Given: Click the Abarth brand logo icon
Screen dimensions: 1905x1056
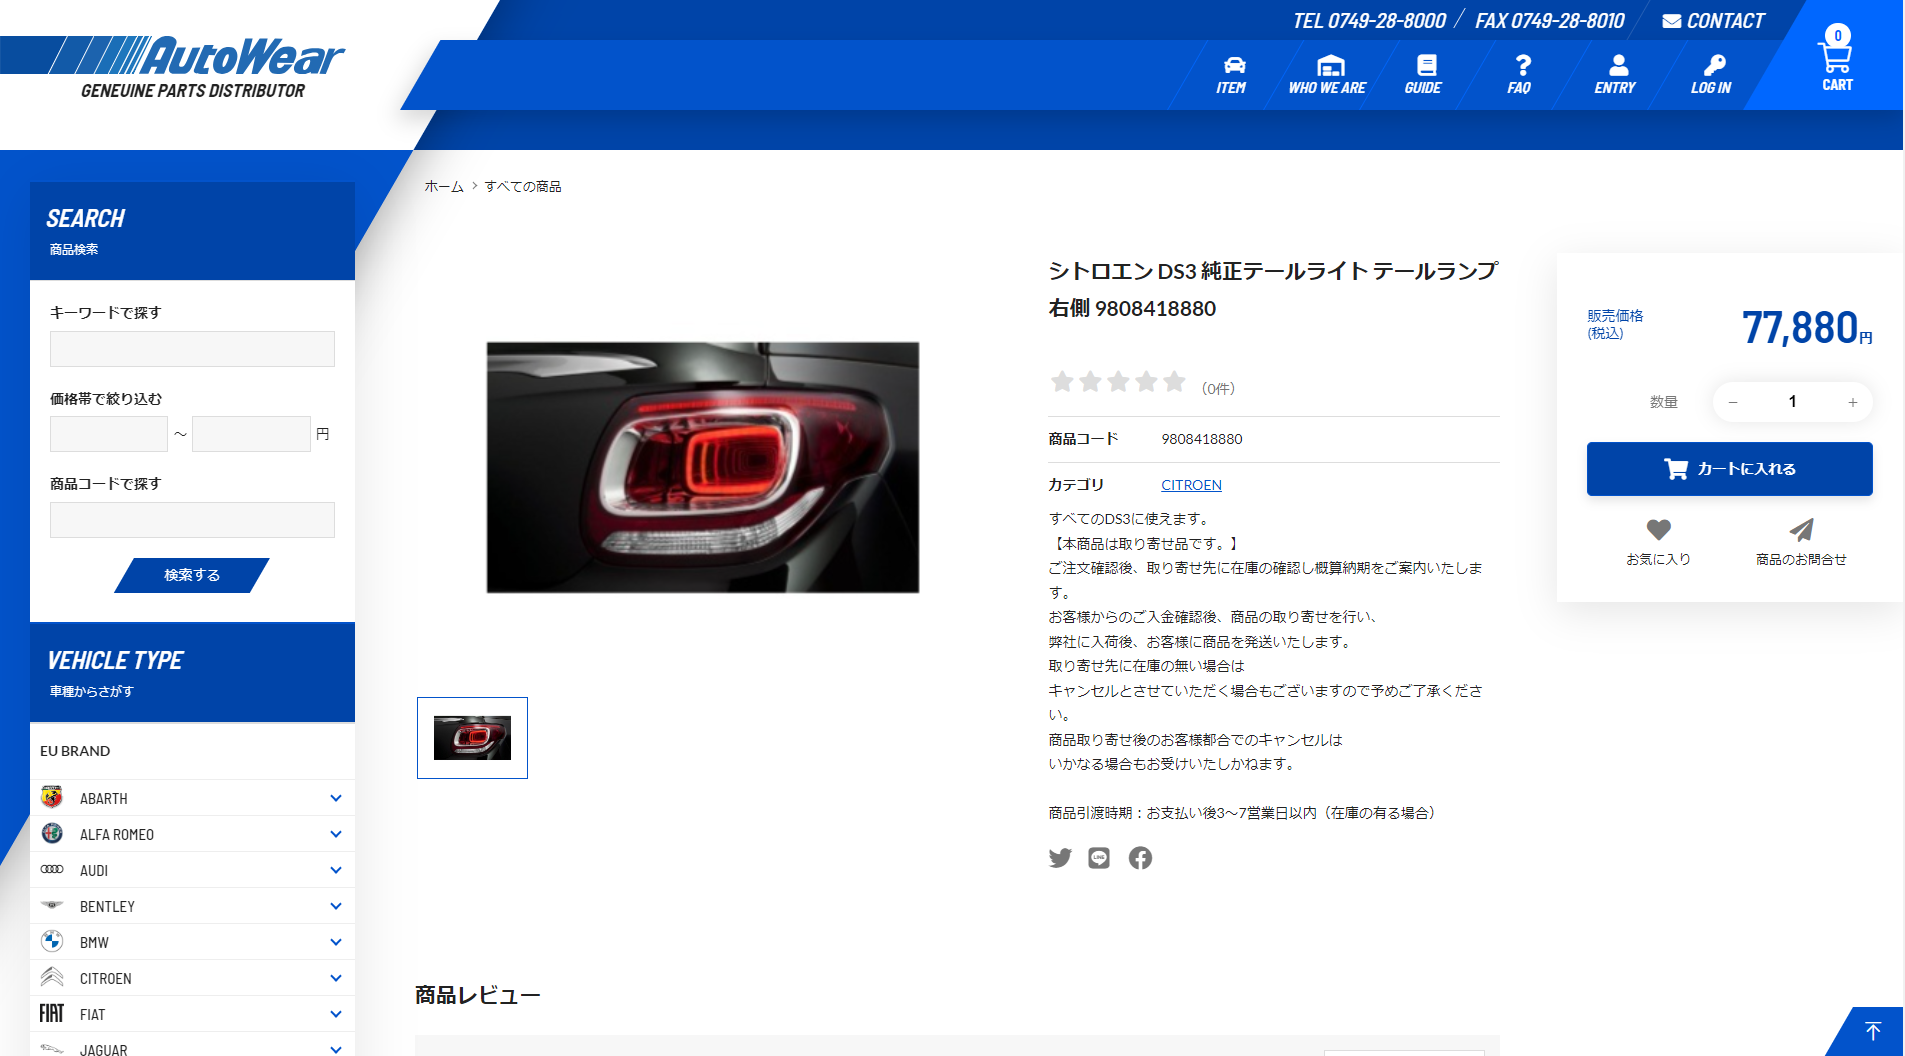Looking at the screenshot, I should coord(52,797).
